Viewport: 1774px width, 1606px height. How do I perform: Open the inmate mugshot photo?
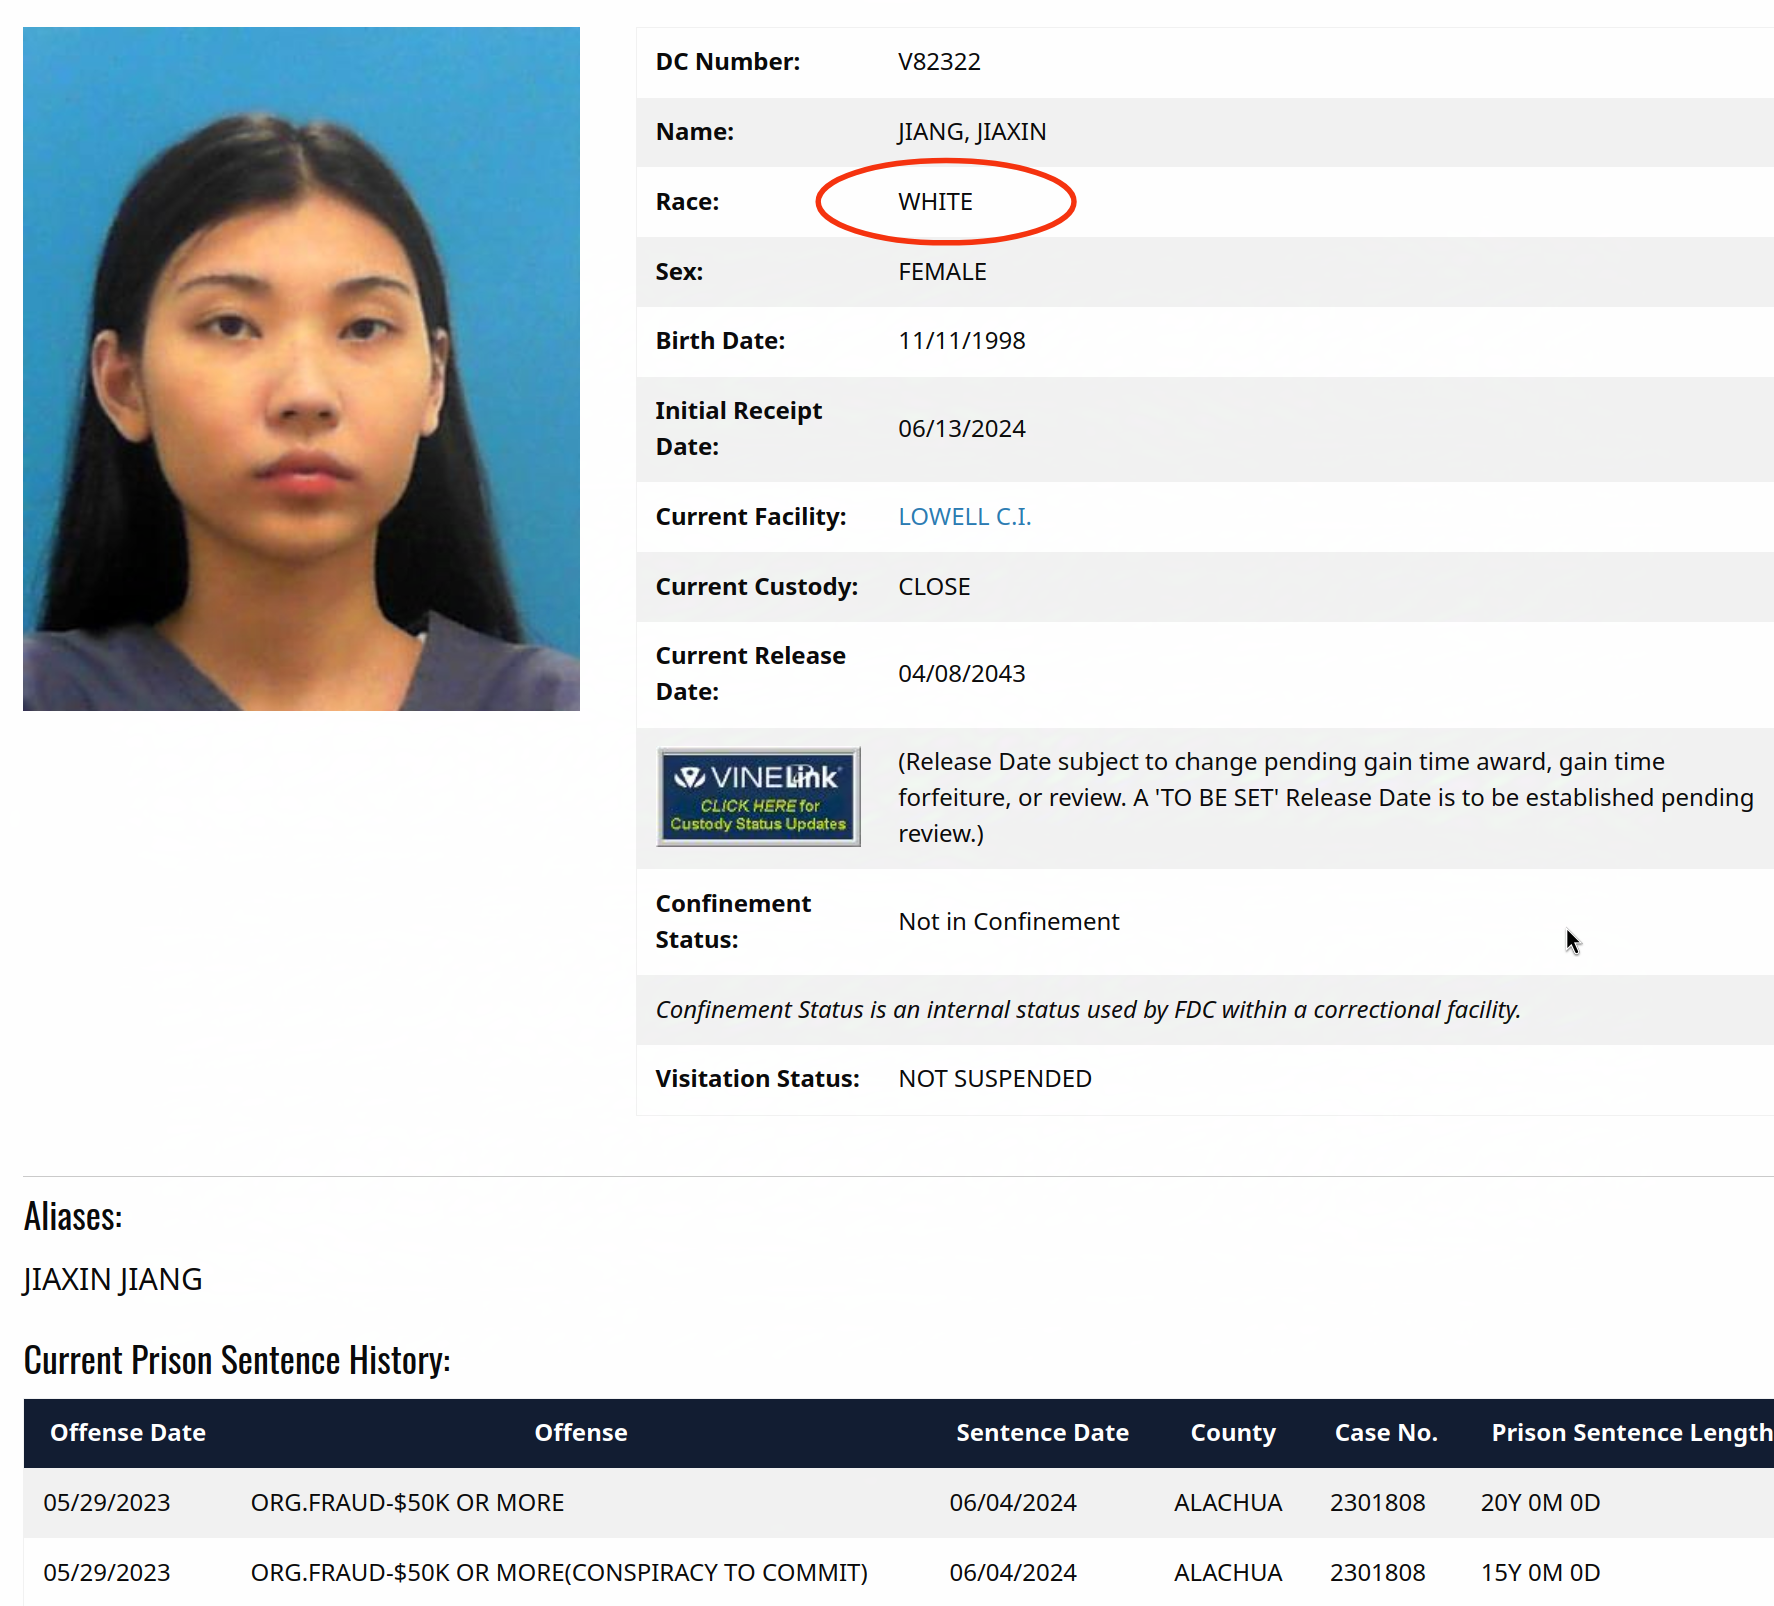point(301,369)
